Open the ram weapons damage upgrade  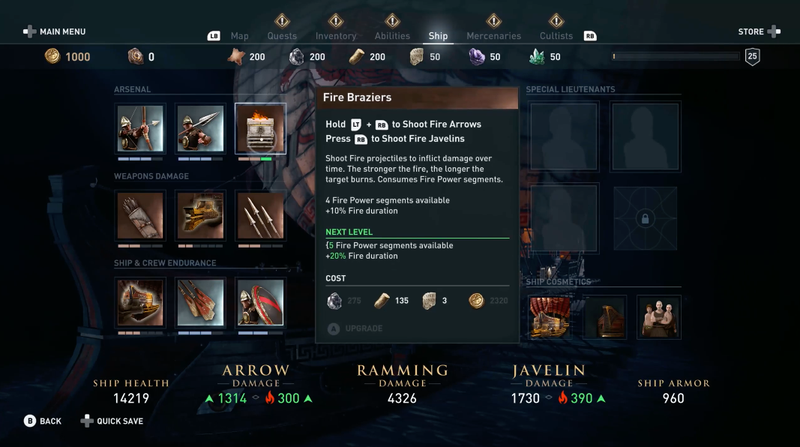click(x=200, y=215)
